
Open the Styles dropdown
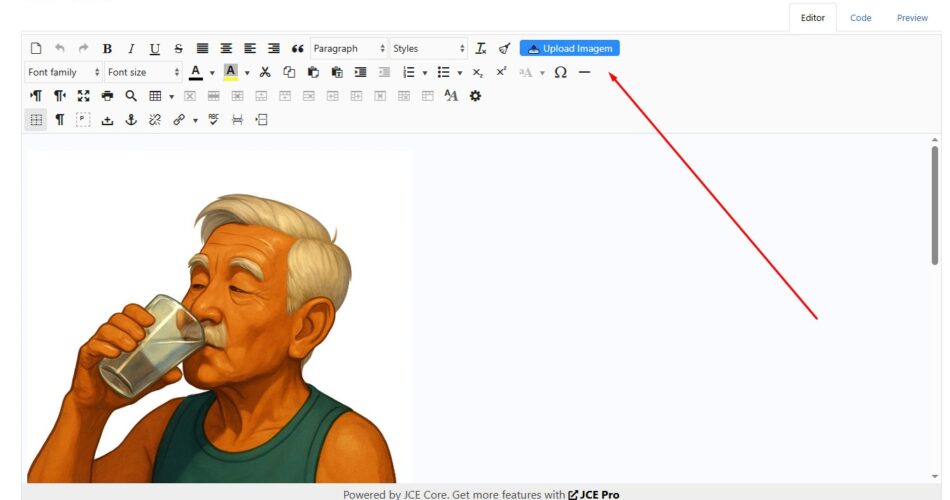(x=428, y=48)
